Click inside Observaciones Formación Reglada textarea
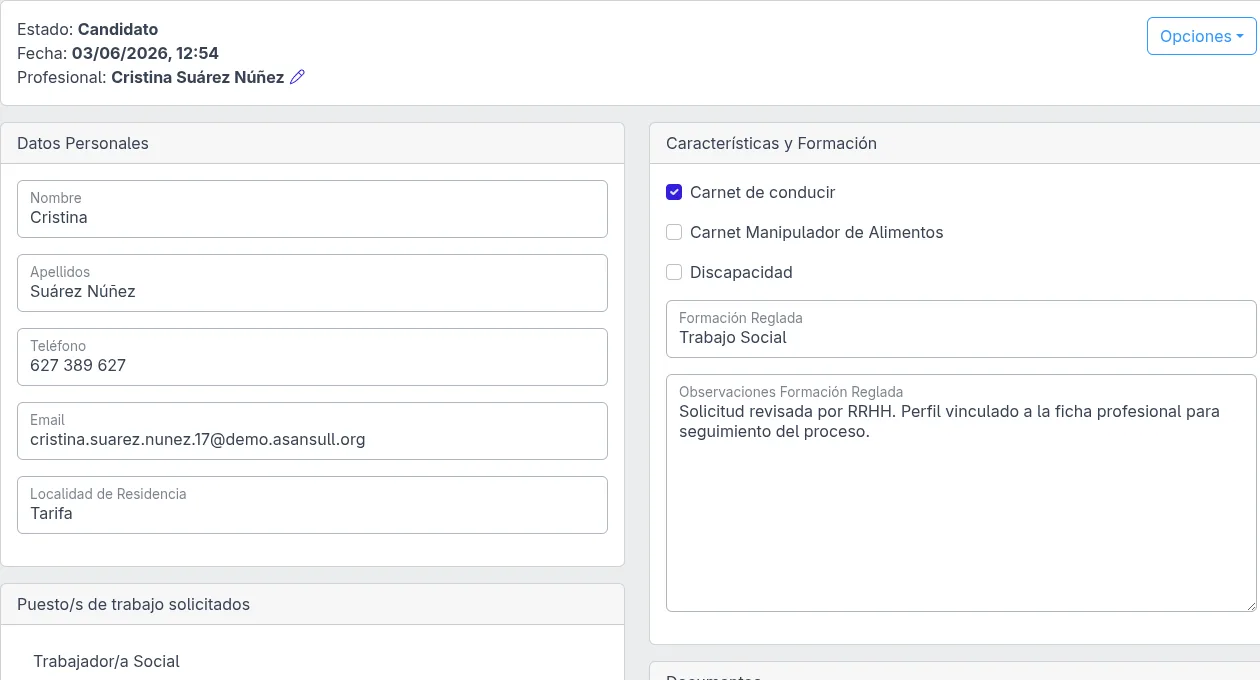Viewport: 1260px width, 680px height. pyautogui.click(x=961, y=493)
